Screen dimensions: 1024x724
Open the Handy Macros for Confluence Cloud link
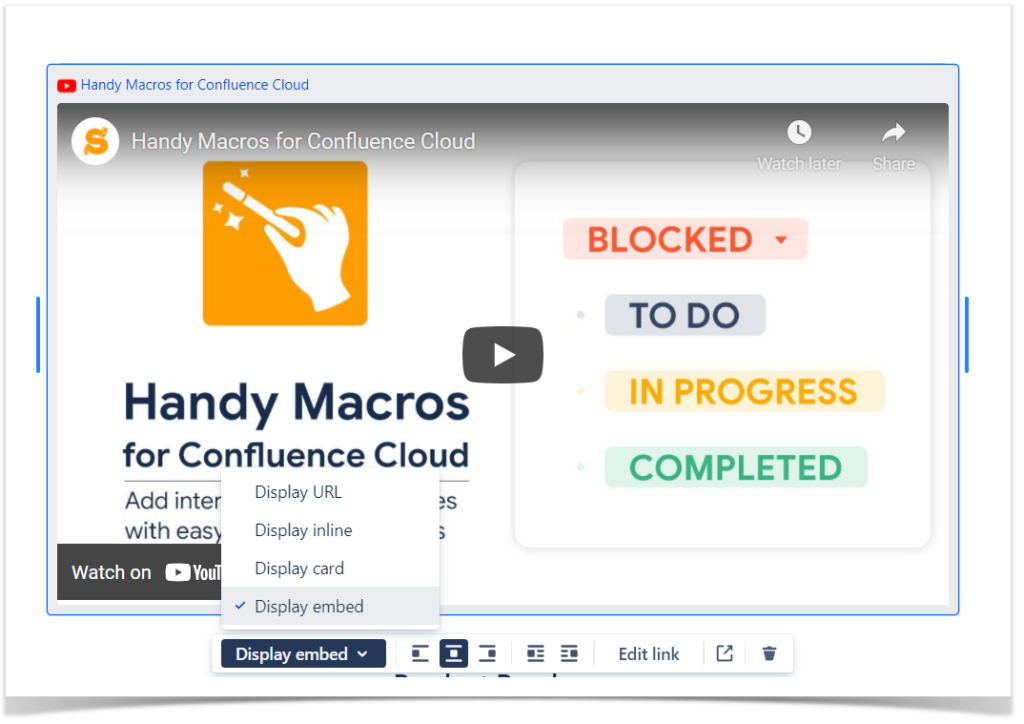195,85
